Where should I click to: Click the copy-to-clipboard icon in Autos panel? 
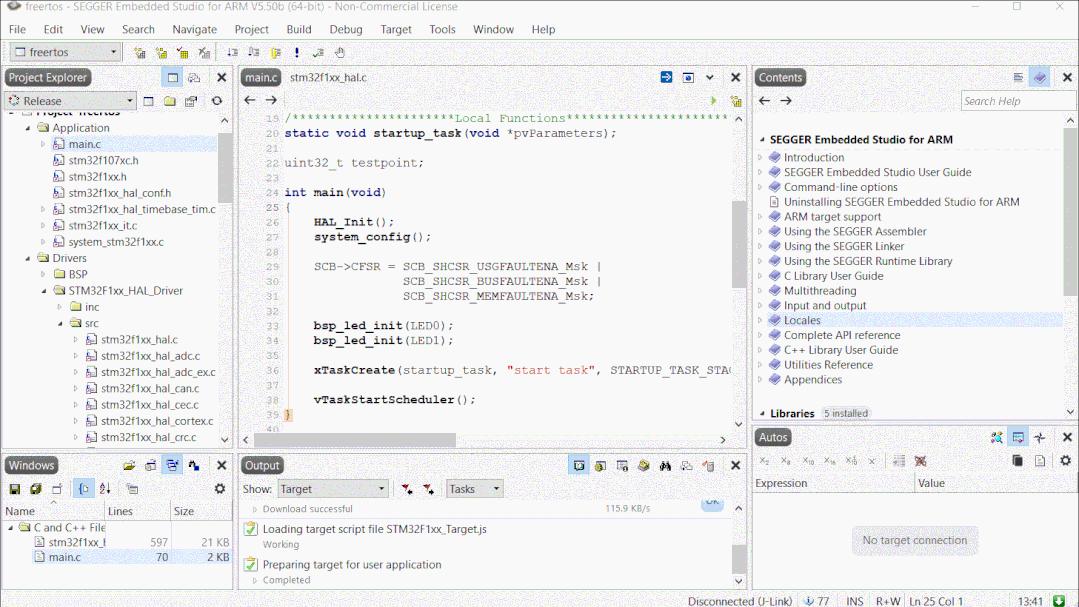point(1018,460)
